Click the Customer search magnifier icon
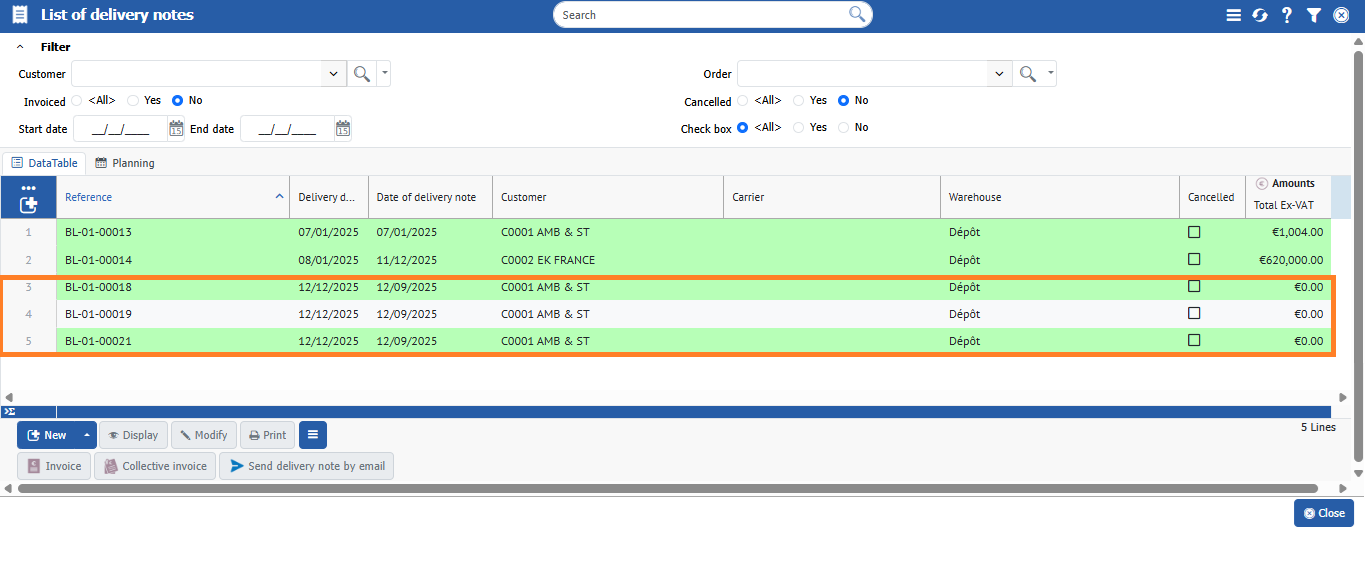 point(361,74)
